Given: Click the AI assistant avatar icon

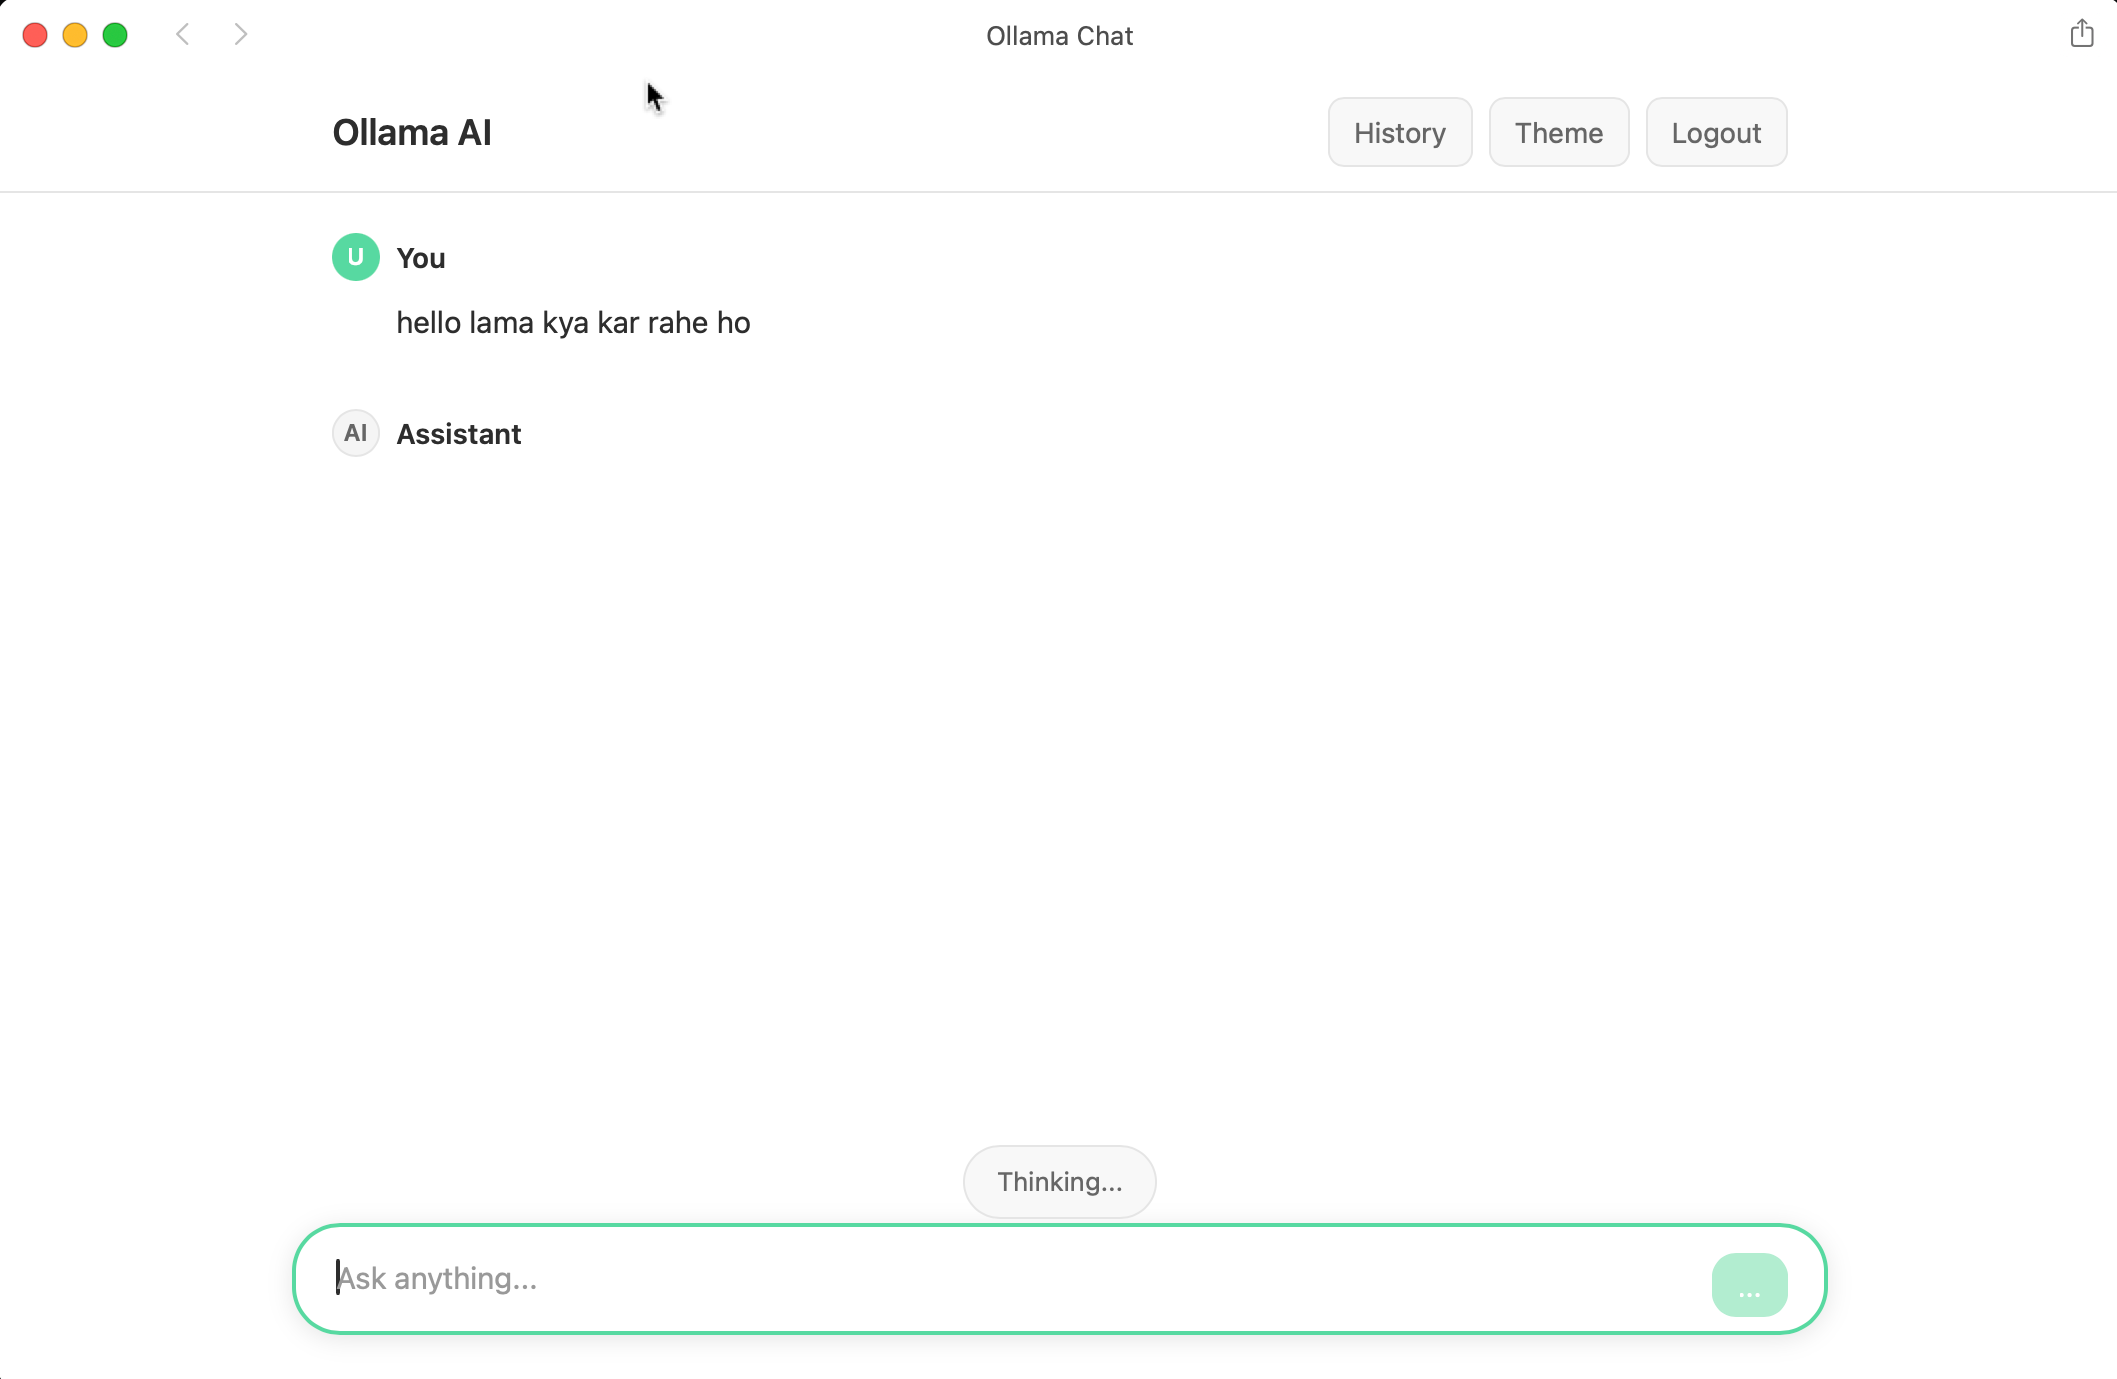Looking at the screenshot, I should pos(355,433).
